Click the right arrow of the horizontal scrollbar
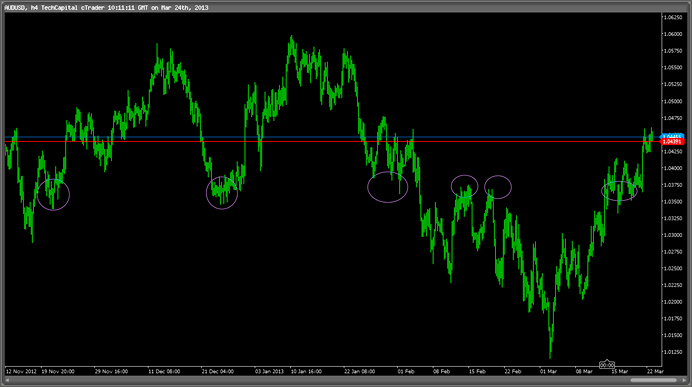 point(684,380)
